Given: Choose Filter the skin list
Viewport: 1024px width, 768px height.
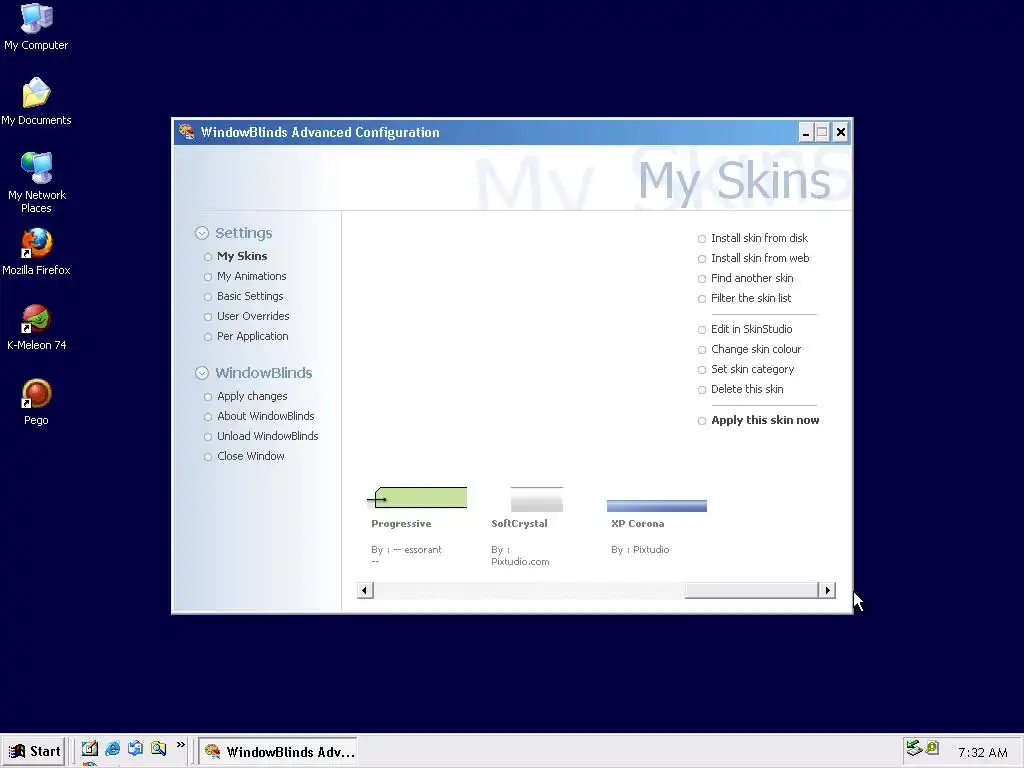Looking at the screenshot, I should (x=751, y=298).
